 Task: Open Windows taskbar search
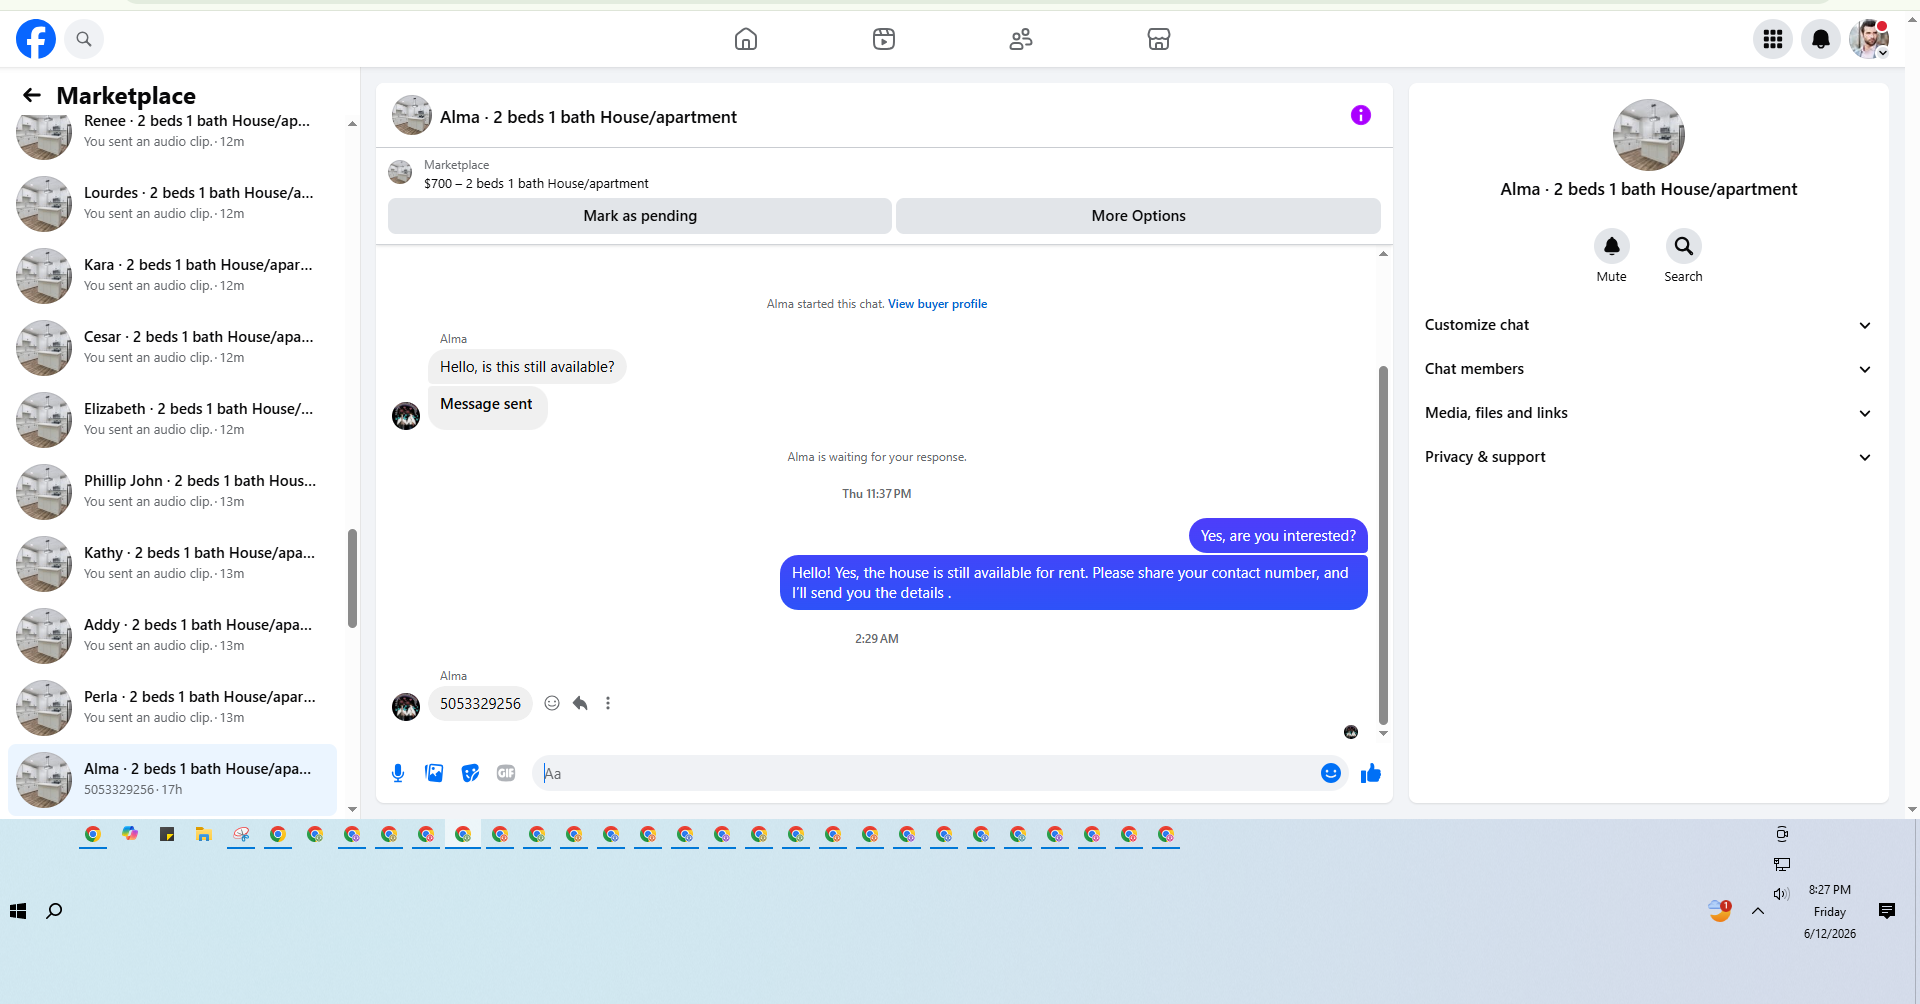click(x=55, y=911)
